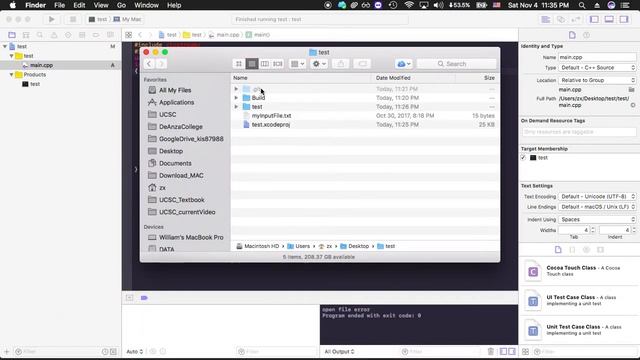640x360 pixels.
Task: Open Xcode find navigator magnifier icon
Action: [40, 35]
